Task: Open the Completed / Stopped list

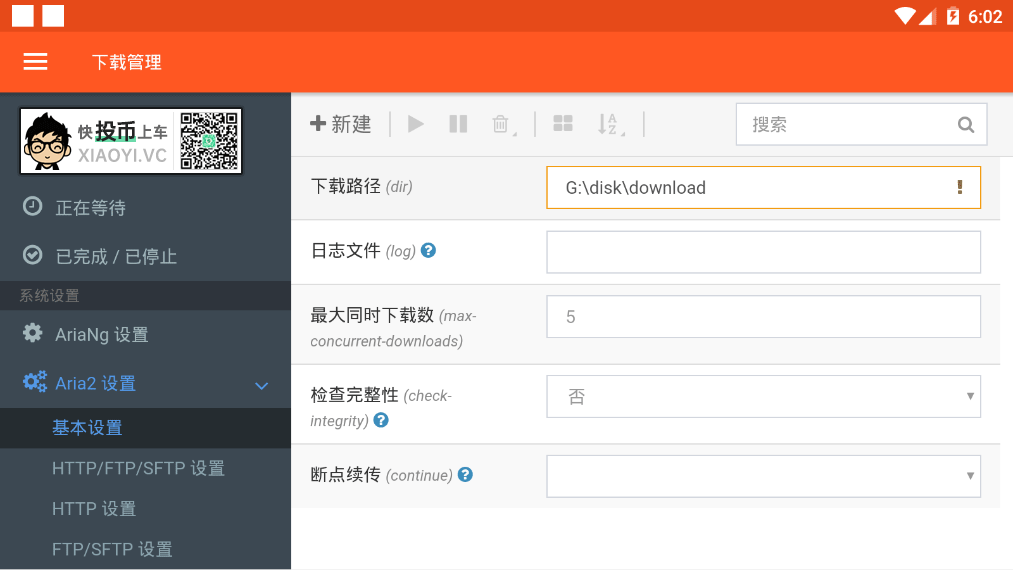Action: (145, 256)
